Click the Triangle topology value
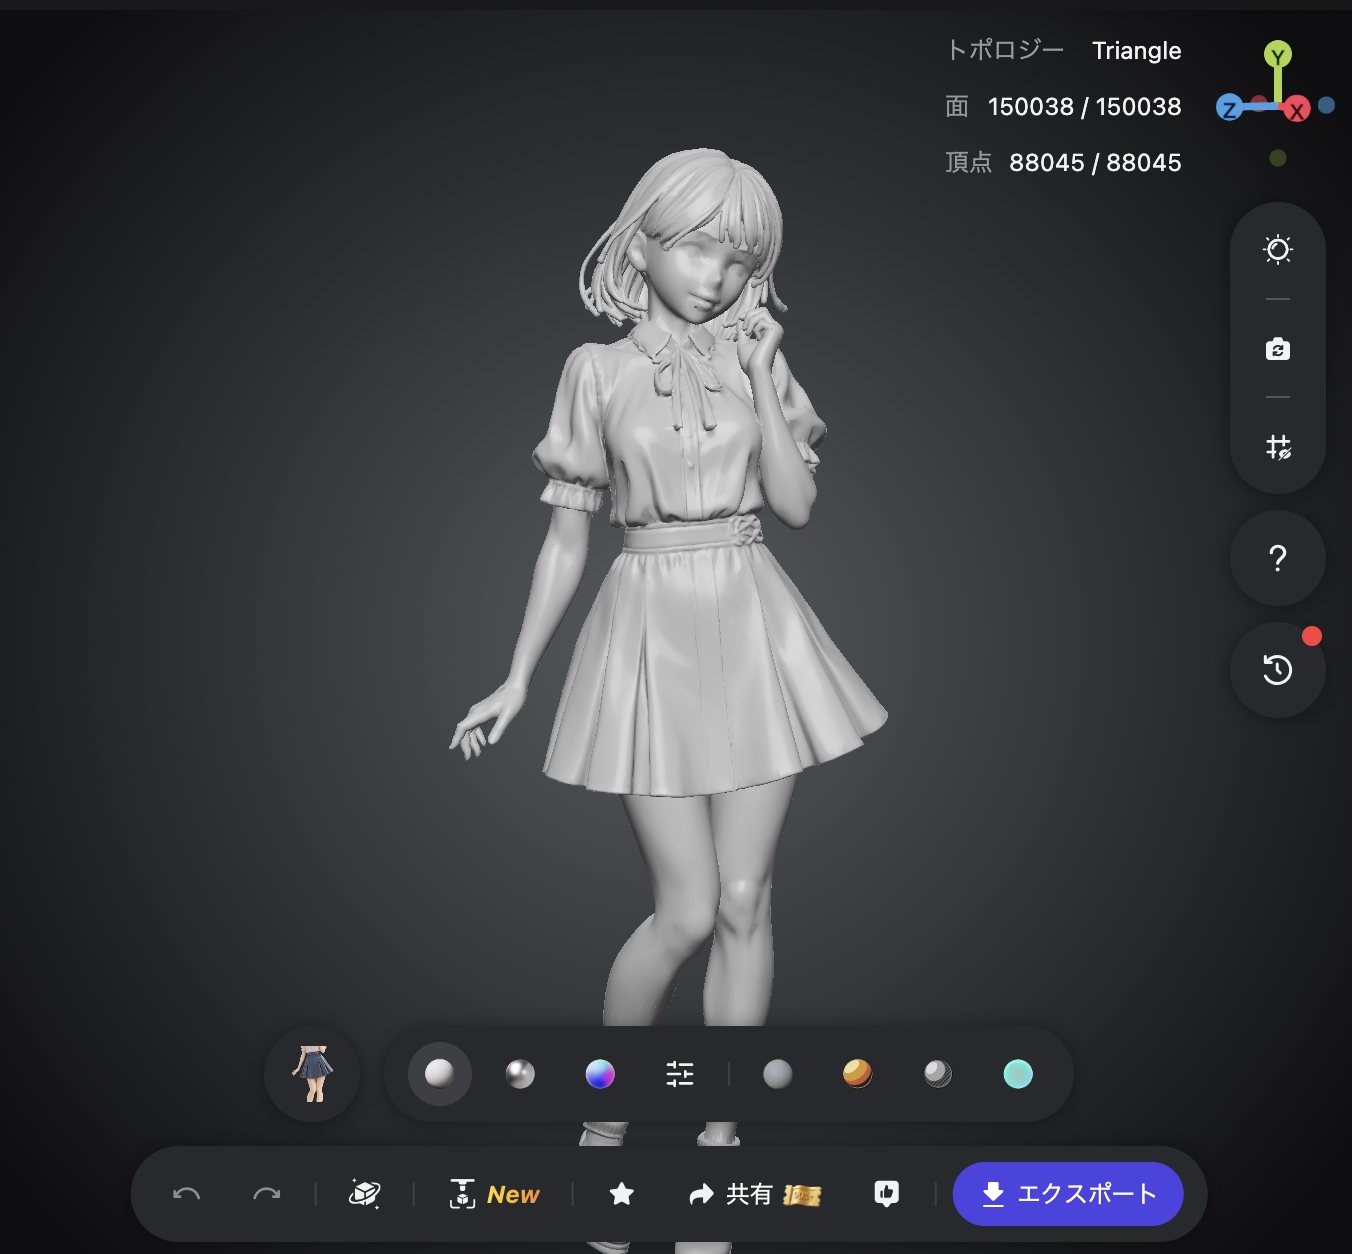 tap(1137, 51)
